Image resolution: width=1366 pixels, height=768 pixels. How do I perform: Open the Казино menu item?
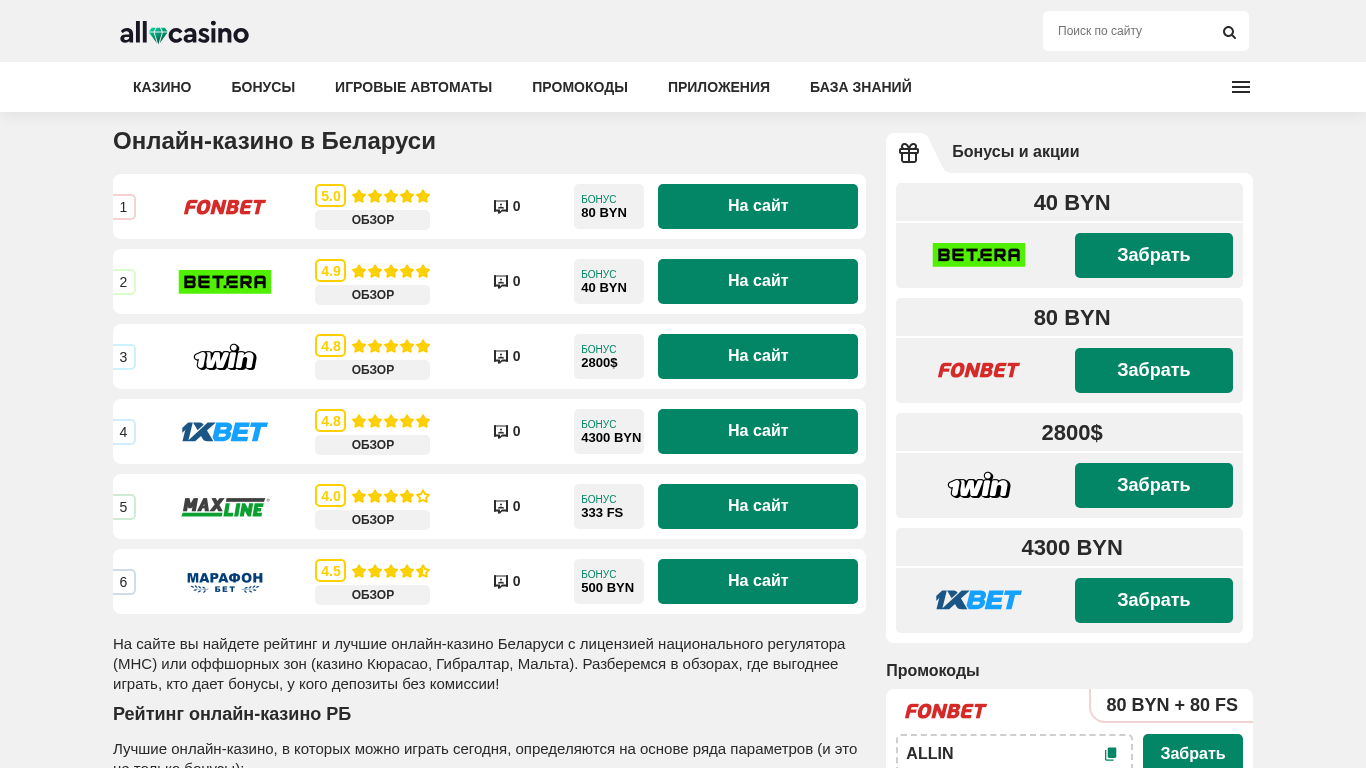pyautogui.click(x=162, y=87)
